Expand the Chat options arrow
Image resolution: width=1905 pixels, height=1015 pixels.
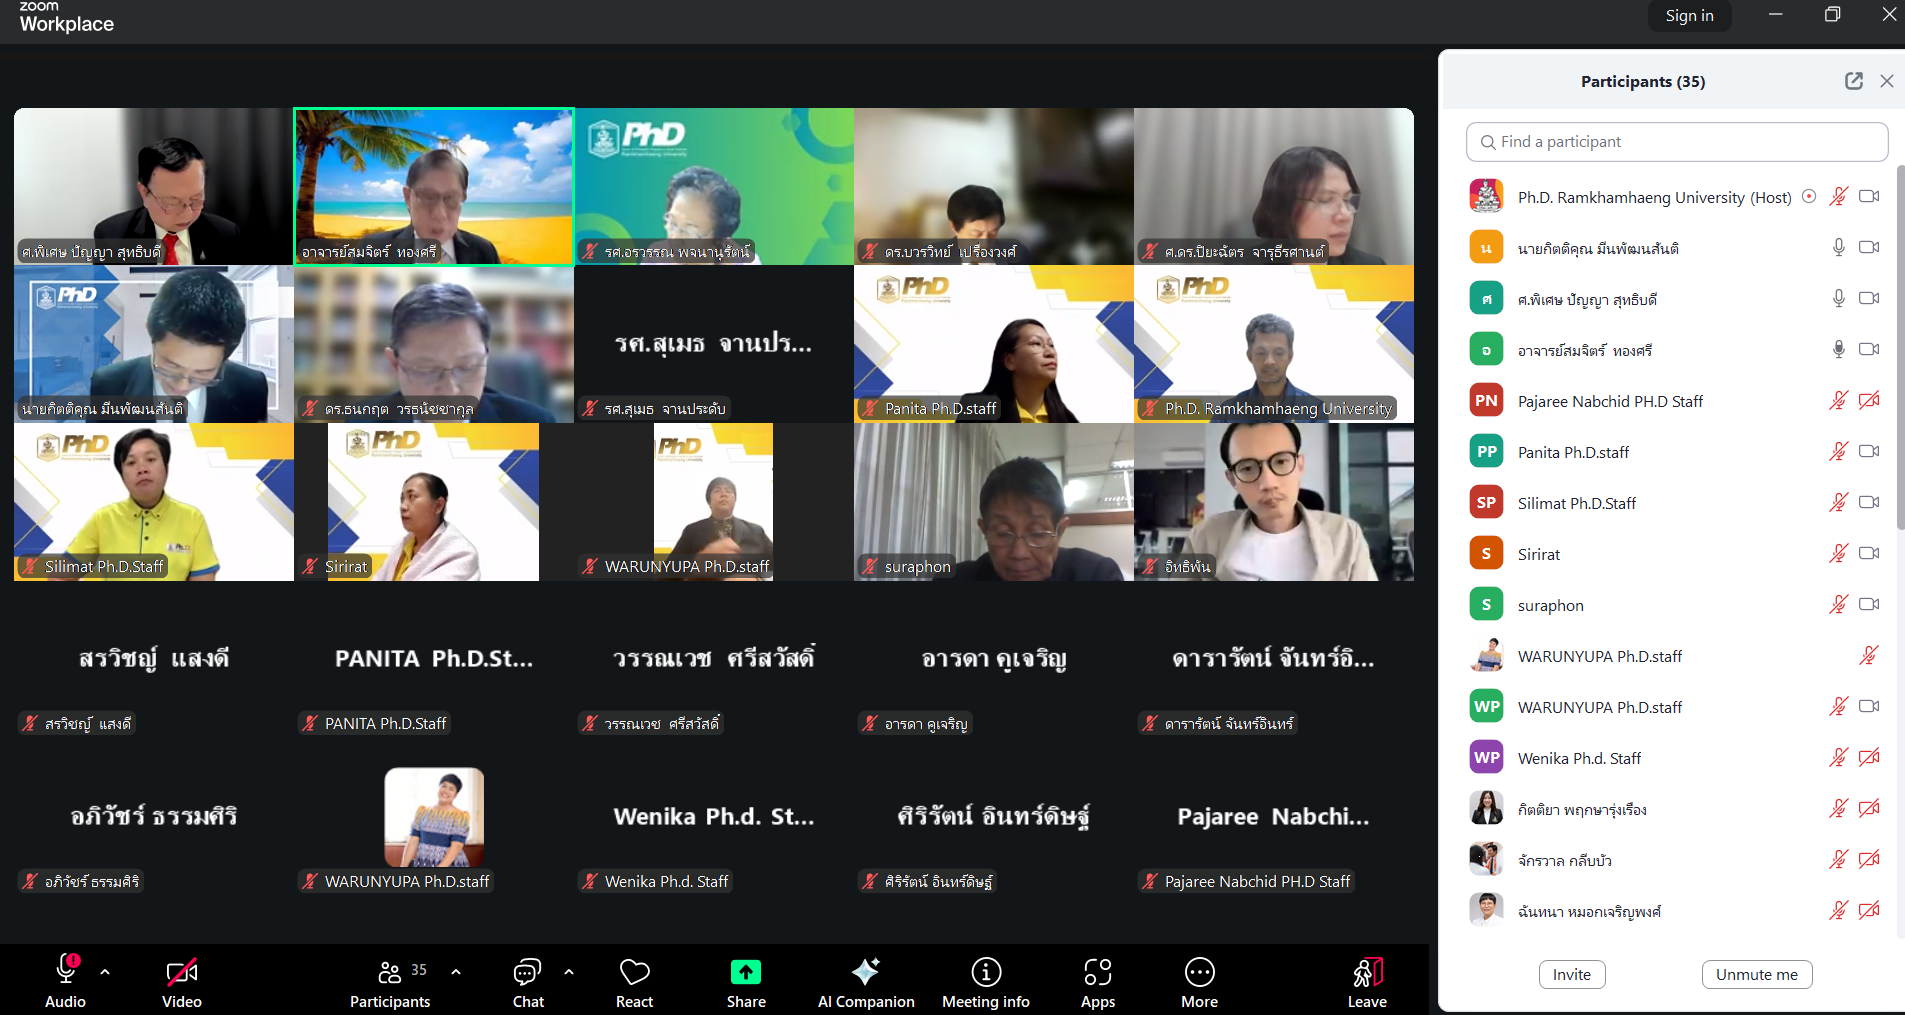(569, 972)
